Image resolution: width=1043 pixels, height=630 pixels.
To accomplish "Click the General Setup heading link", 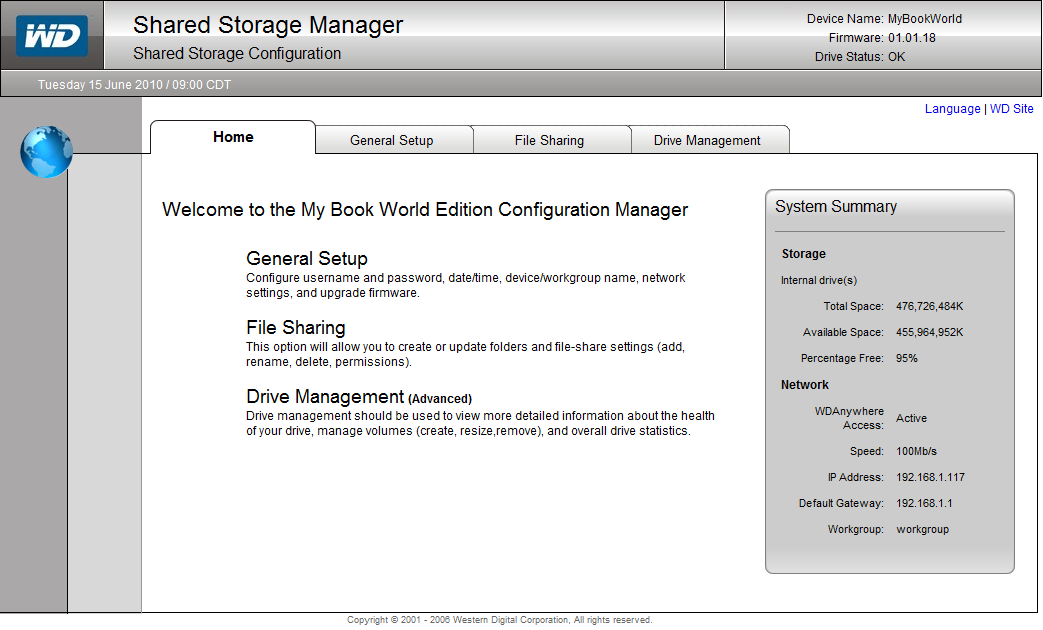I will 306,258.
